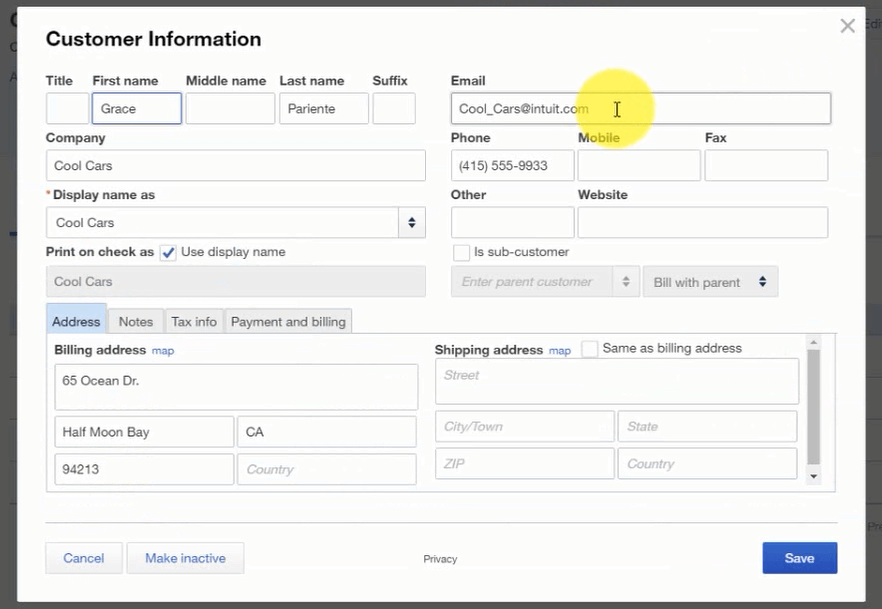This screenshot has width=882, height=609.
Task: Enable the Is sub-customer option
Action: click(461, 252)
